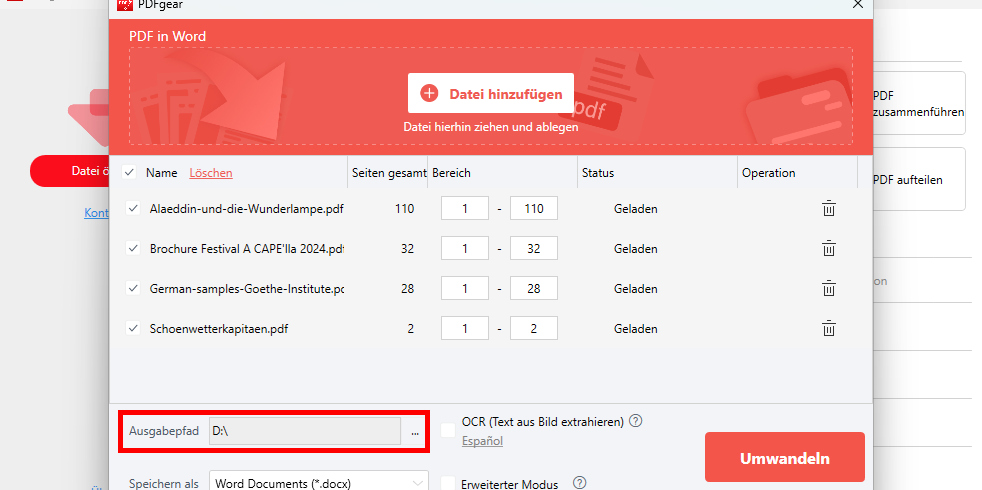982x490 pixels.
Task: Open help icon next to Erweiterter Modus
Action: point(579,484)
